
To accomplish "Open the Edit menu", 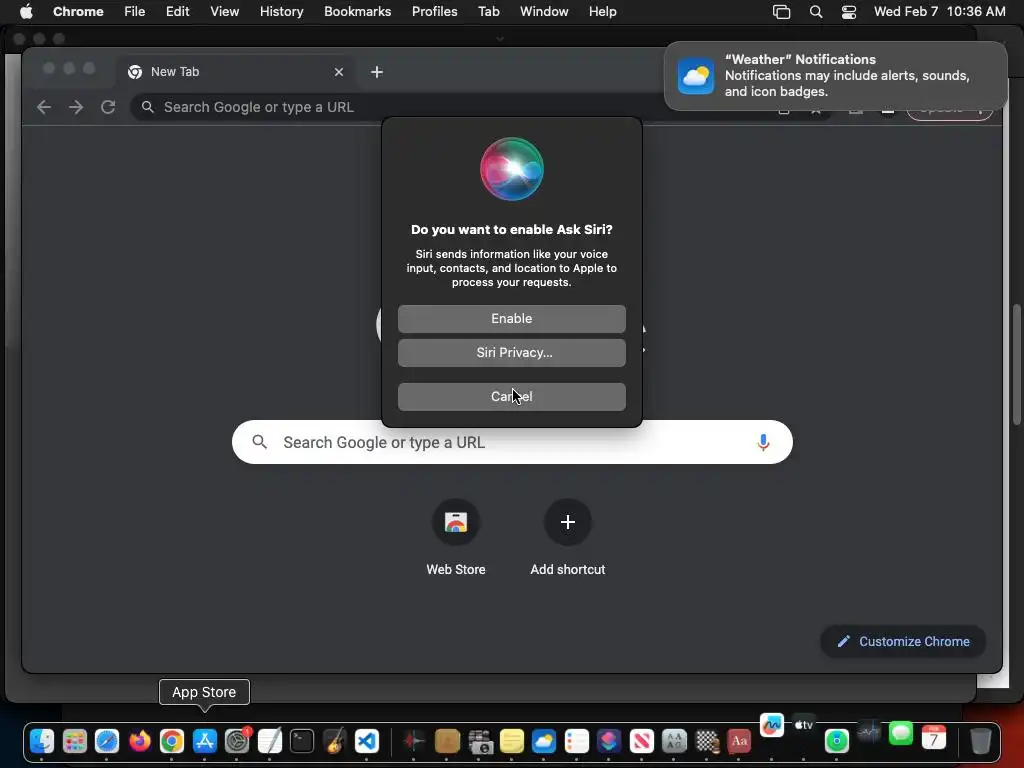I will pos(177,11).
